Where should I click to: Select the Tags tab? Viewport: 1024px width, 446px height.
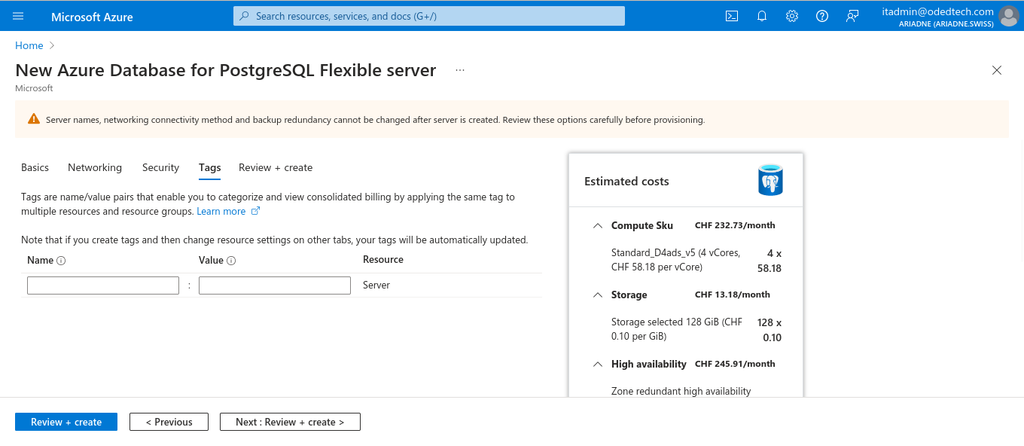[x=210, y=168]
